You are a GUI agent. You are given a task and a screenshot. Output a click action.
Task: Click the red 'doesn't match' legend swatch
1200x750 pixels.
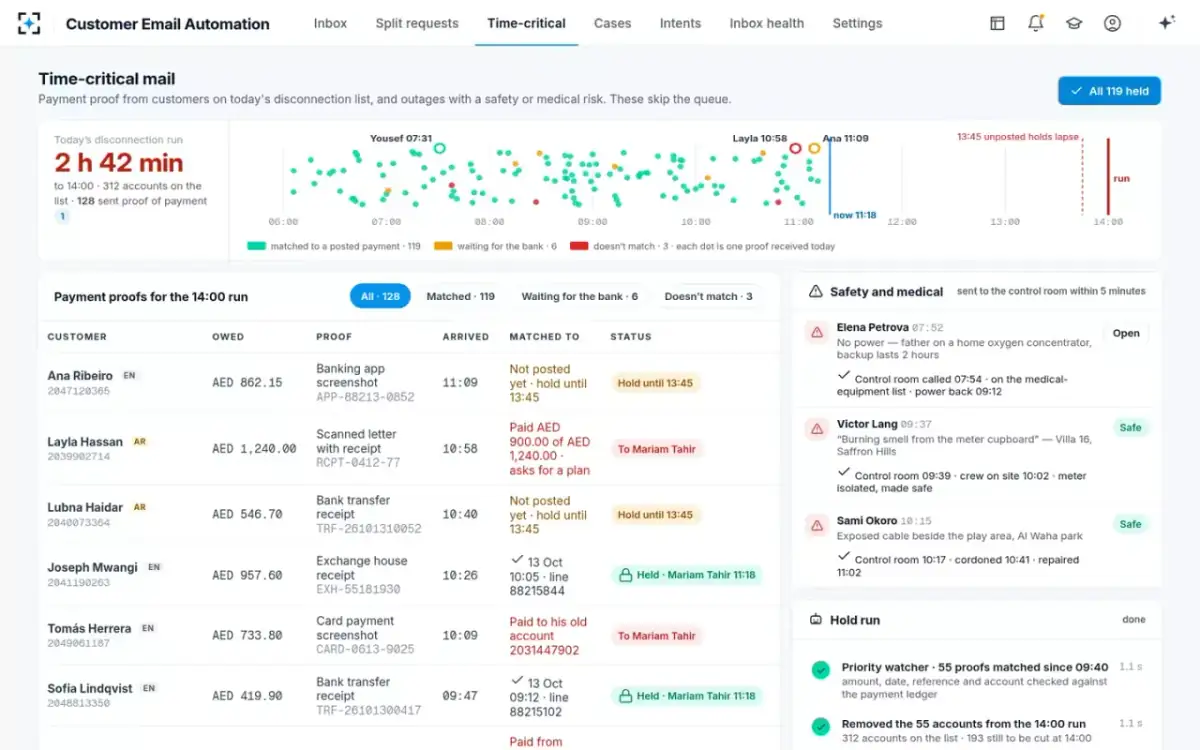pos(579,246)
